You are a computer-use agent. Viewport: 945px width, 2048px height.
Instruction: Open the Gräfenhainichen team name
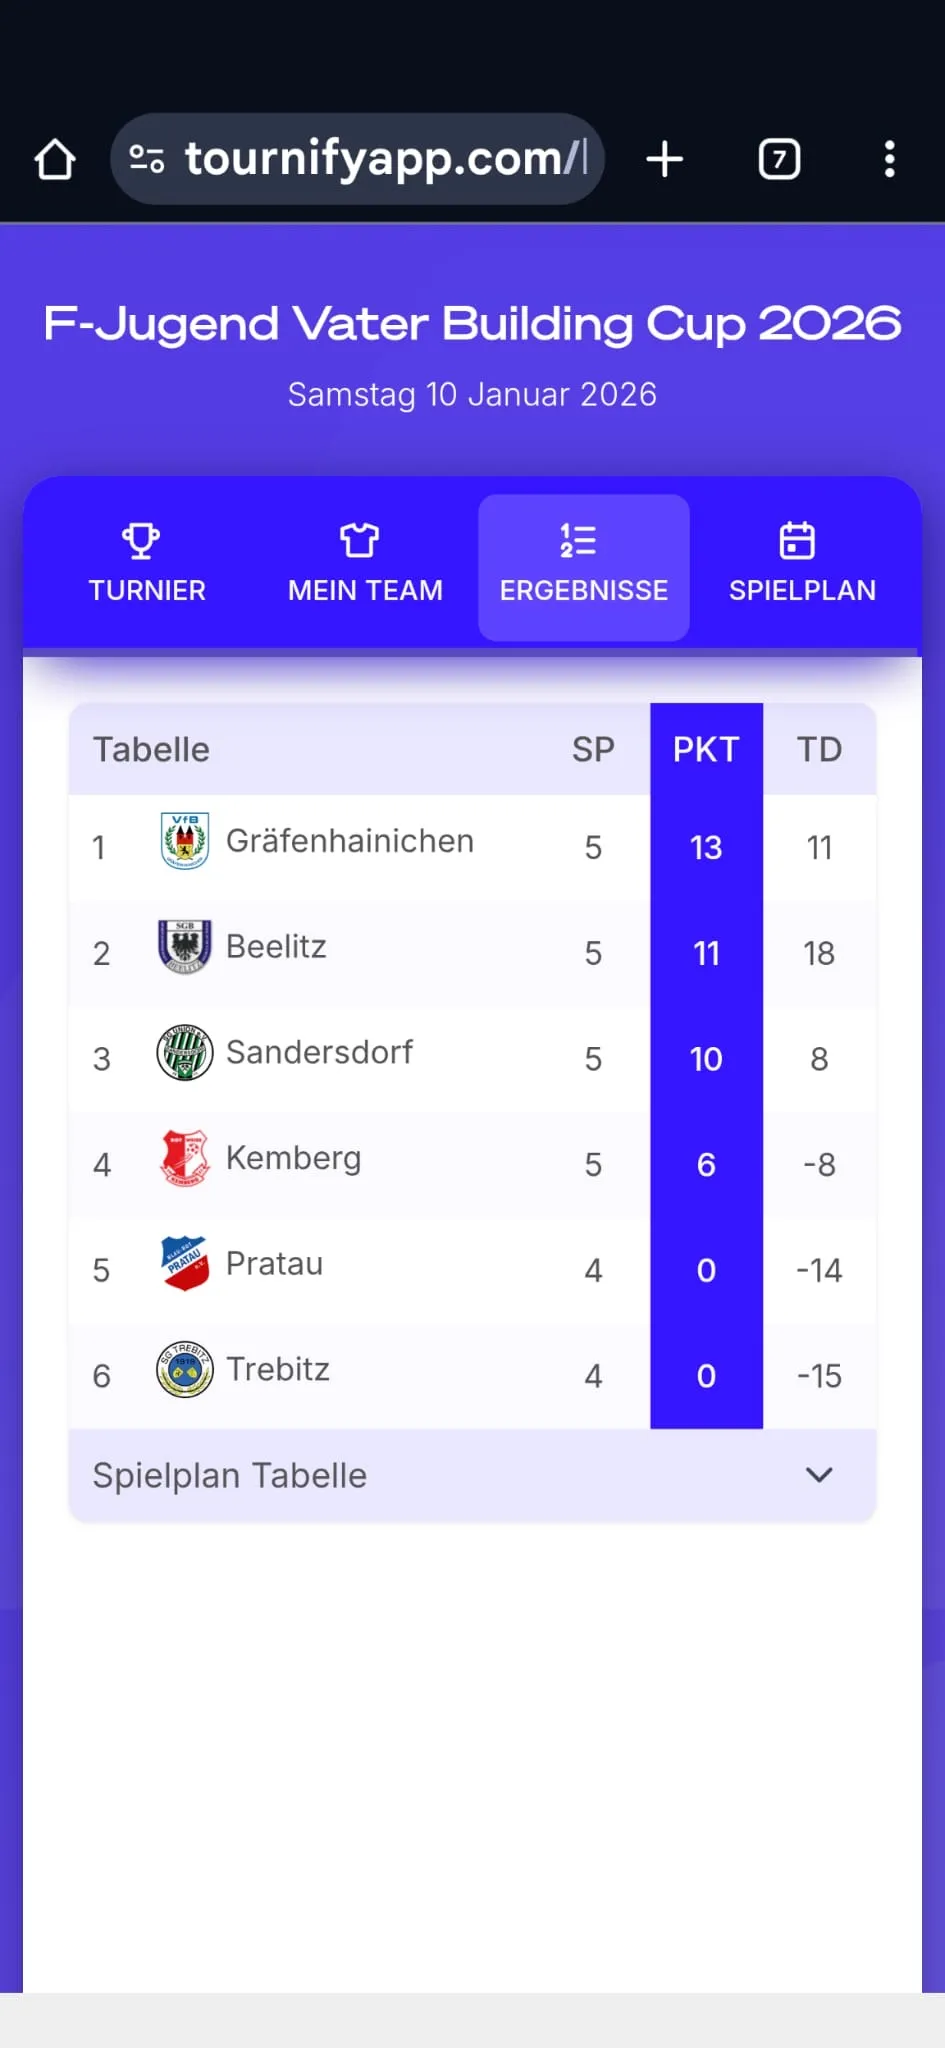[350, 842]
